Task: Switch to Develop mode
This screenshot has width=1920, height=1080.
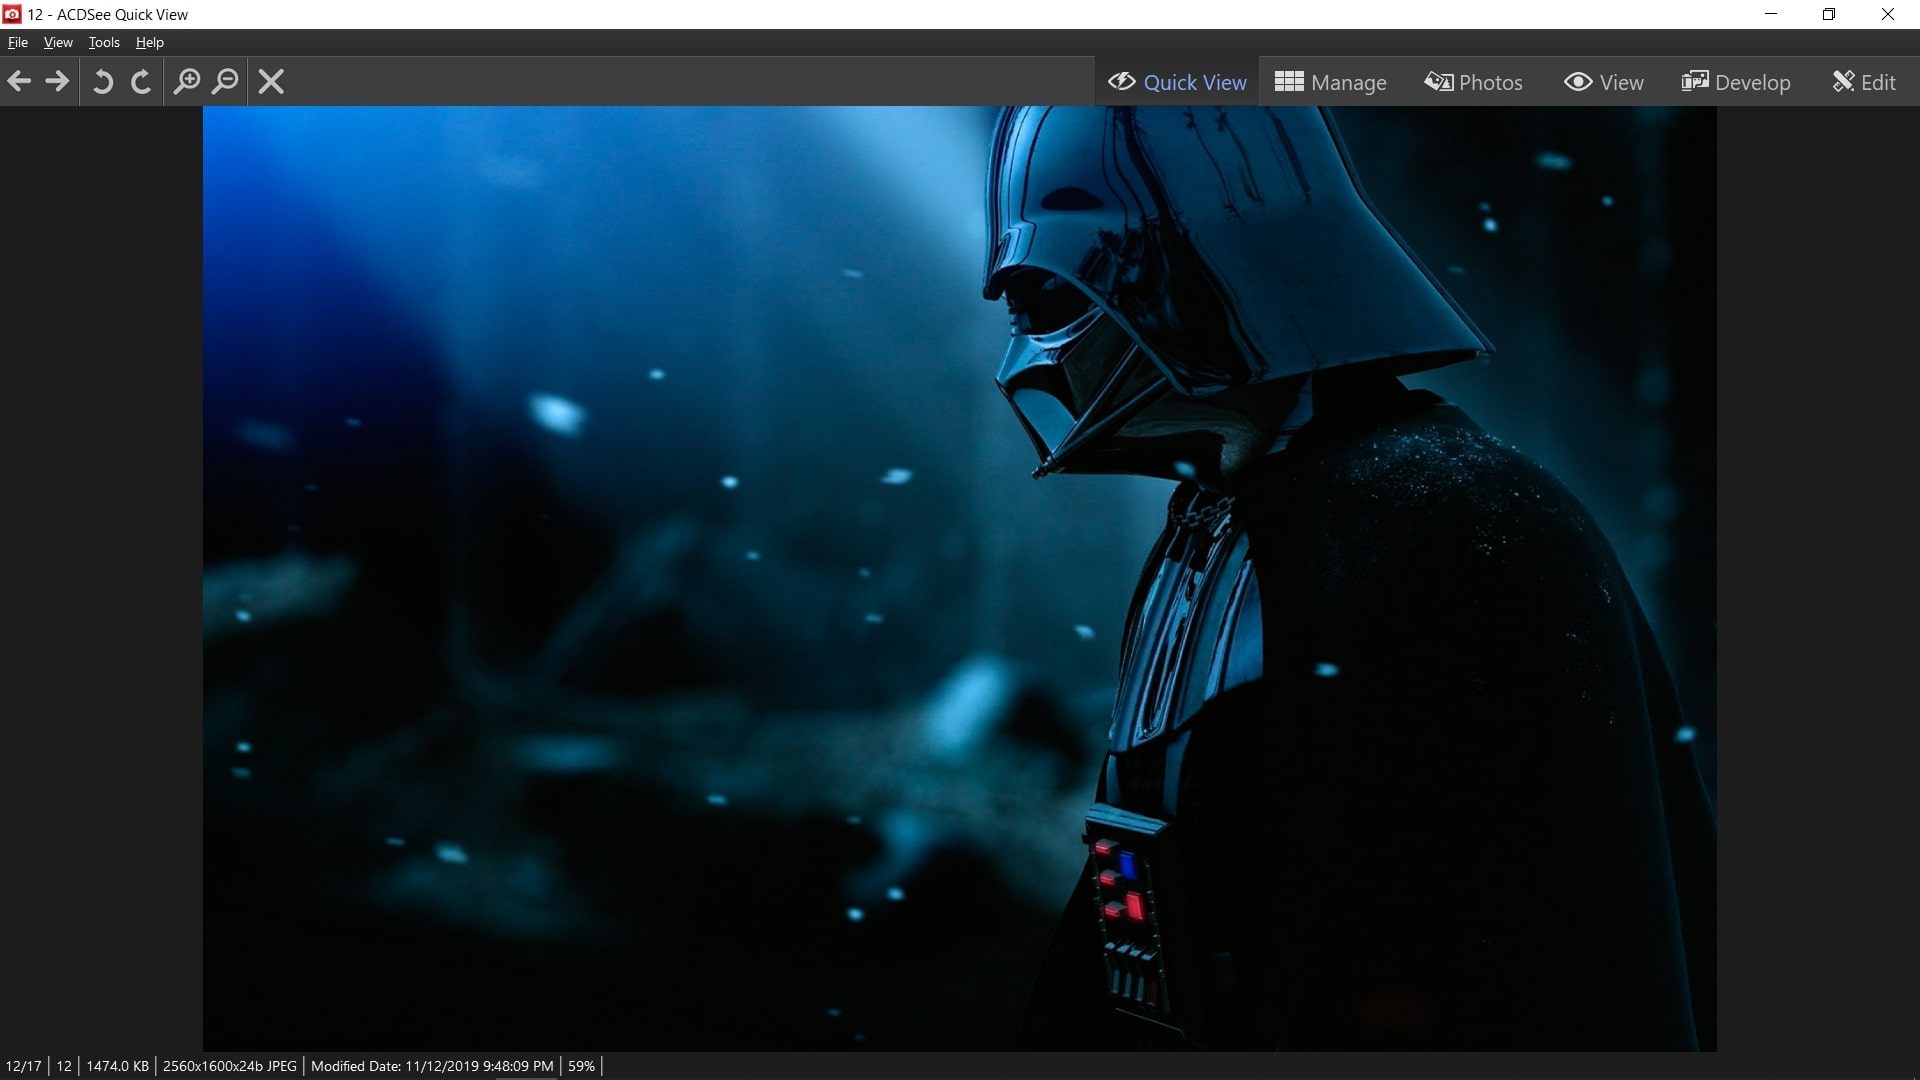Action: point(1736,82)
